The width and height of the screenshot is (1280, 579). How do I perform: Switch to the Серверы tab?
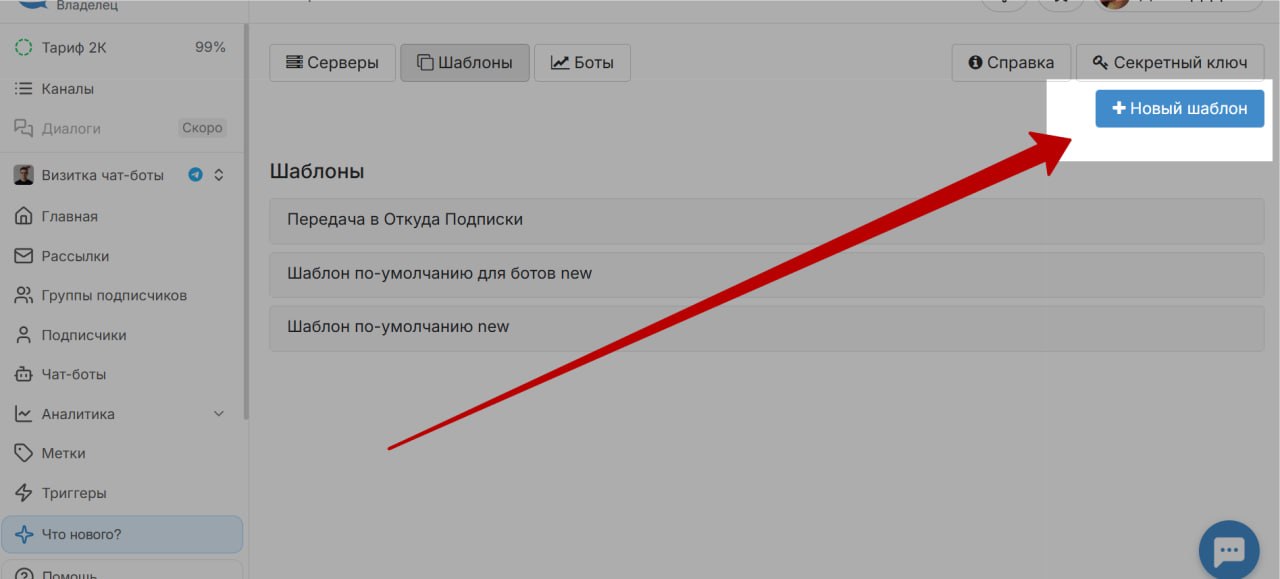[332, 63]
